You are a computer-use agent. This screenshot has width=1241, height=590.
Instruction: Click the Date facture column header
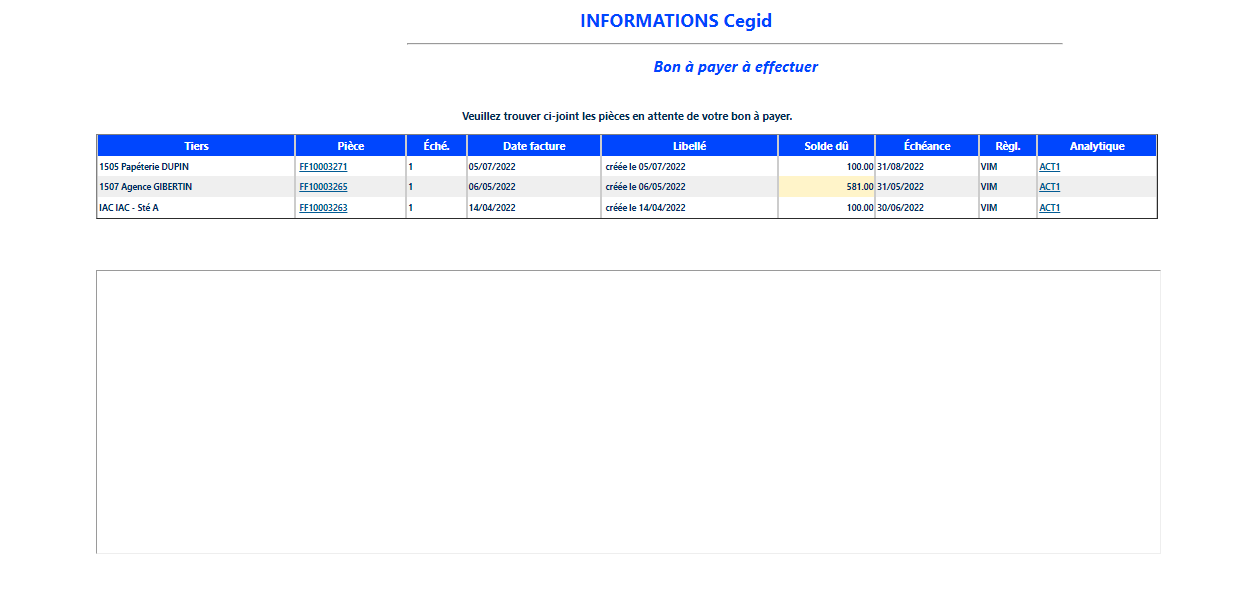pos(534,146)
